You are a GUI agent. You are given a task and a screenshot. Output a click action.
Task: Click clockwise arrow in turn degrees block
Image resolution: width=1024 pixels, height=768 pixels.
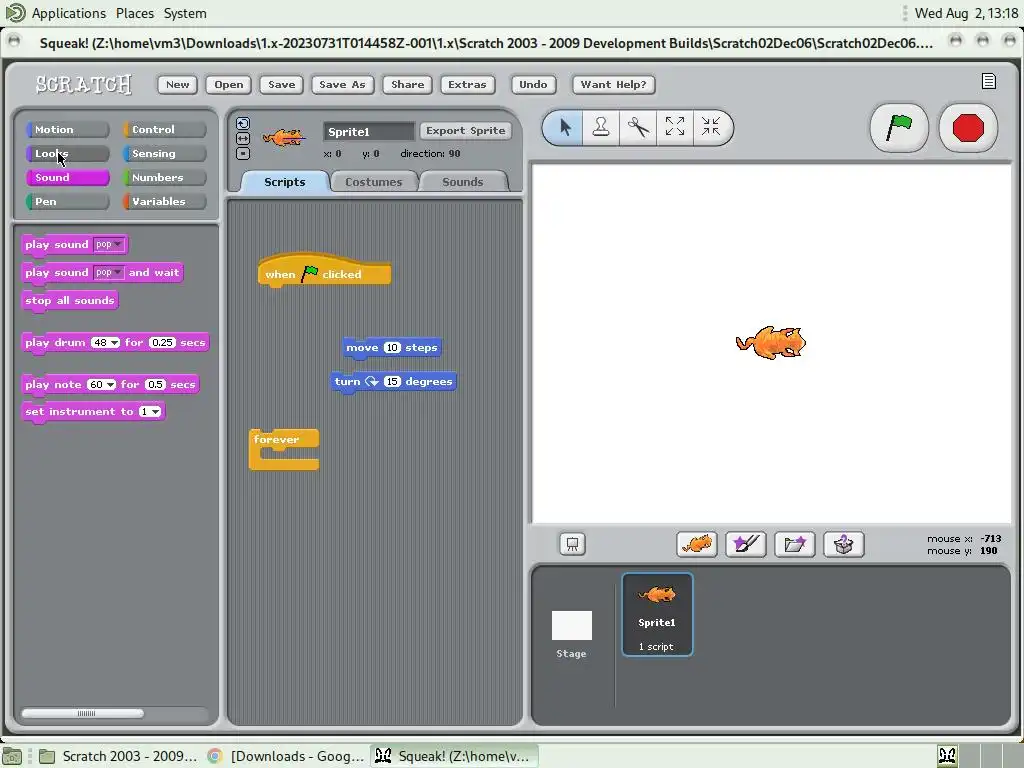pos(372,381)
